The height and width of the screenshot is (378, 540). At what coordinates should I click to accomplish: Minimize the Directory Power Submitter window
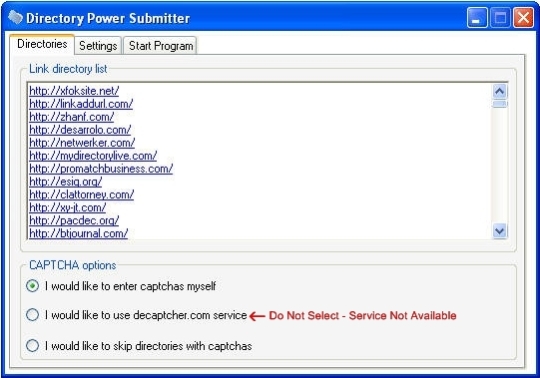[477, 17]
